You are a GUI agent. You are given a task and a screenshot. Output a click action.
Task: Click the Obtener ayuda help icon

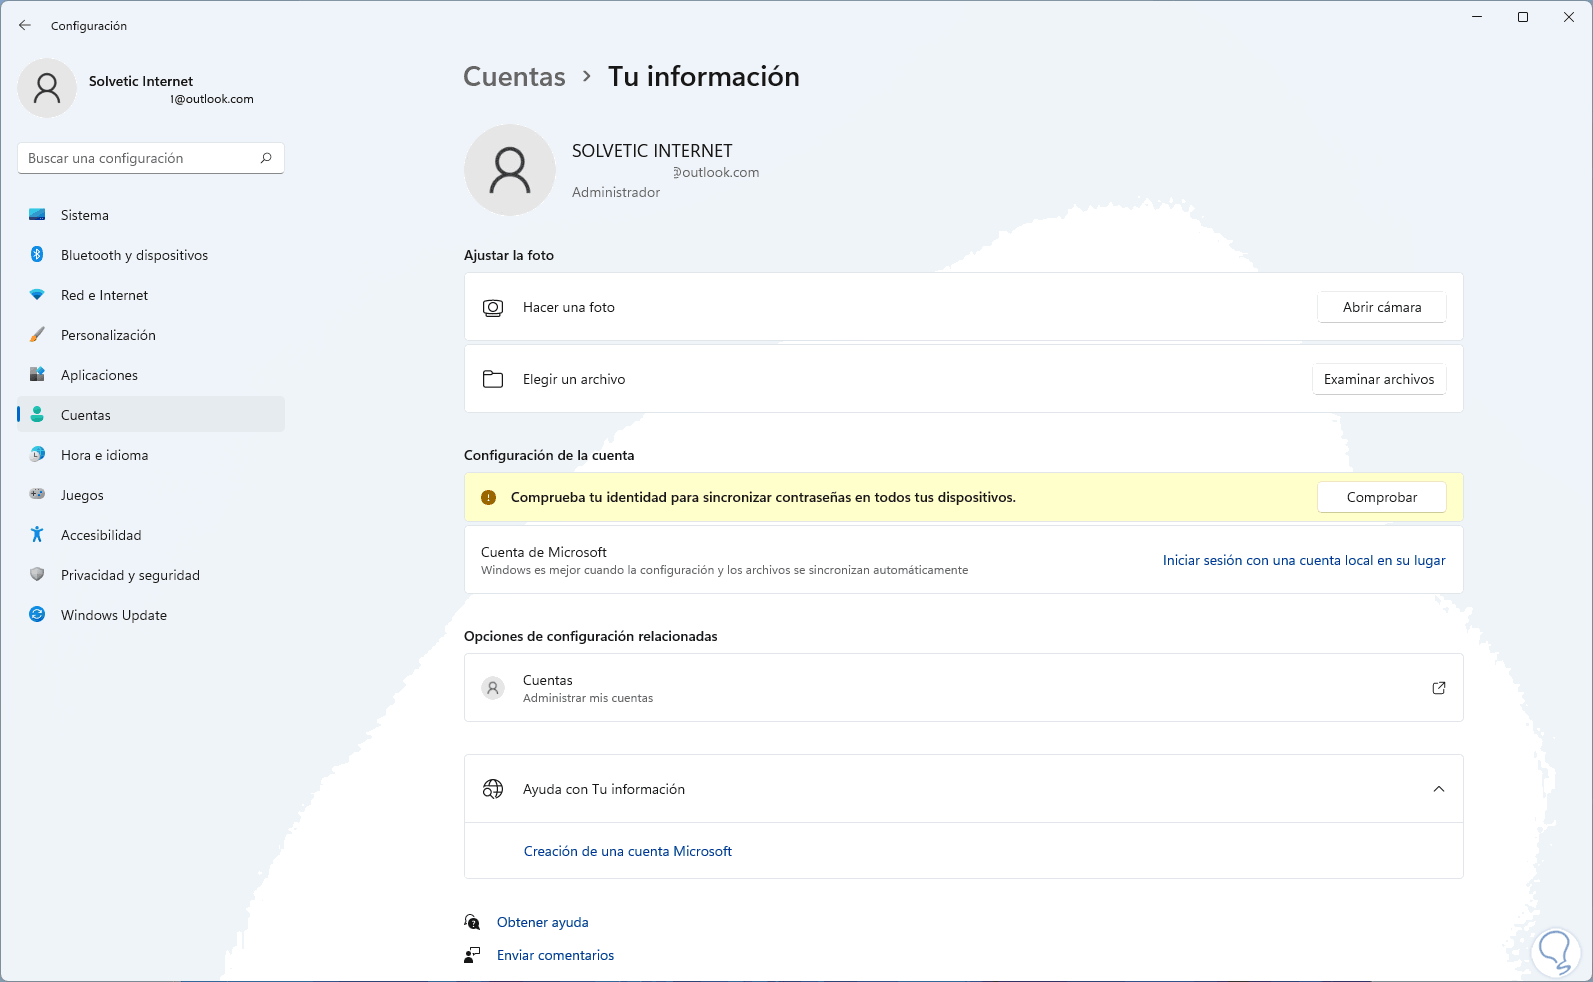click(x=472, y=922)
